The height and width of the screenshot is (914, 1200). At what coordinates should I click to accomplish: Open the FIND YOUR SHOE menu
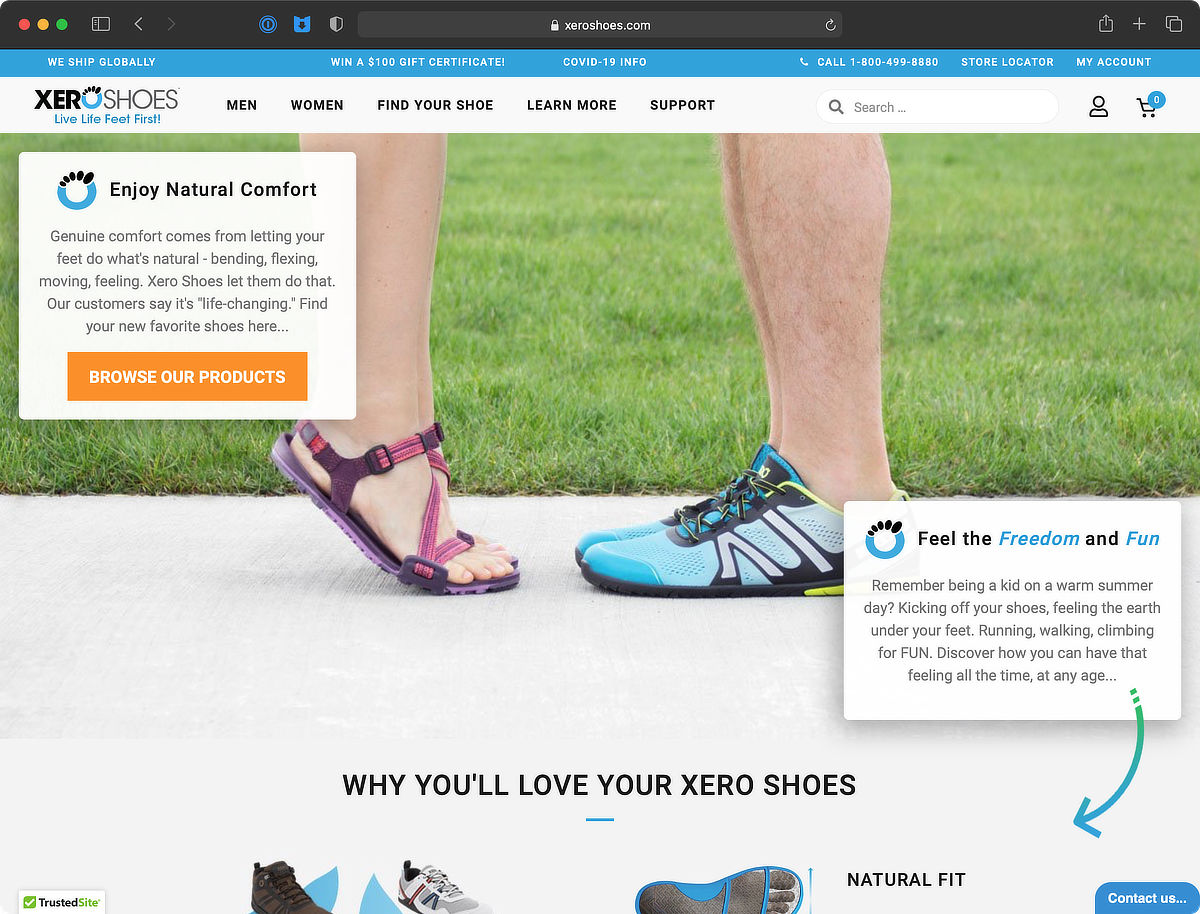tap(435, 105)
